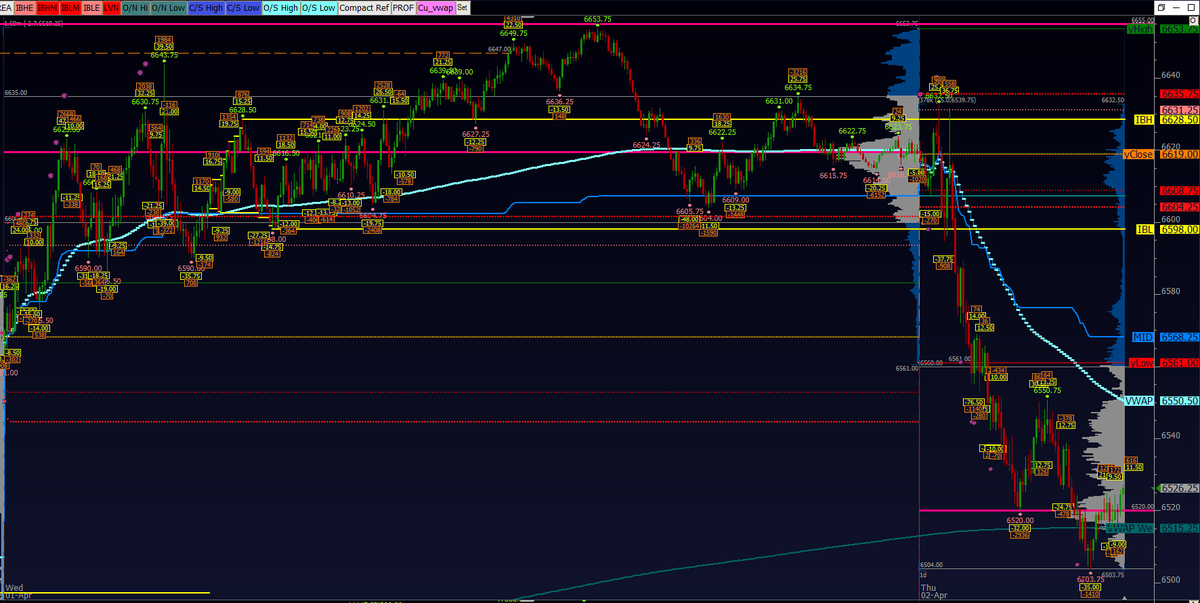
Task: Click the O/N Hi level icon
Action: pos(135,6)
